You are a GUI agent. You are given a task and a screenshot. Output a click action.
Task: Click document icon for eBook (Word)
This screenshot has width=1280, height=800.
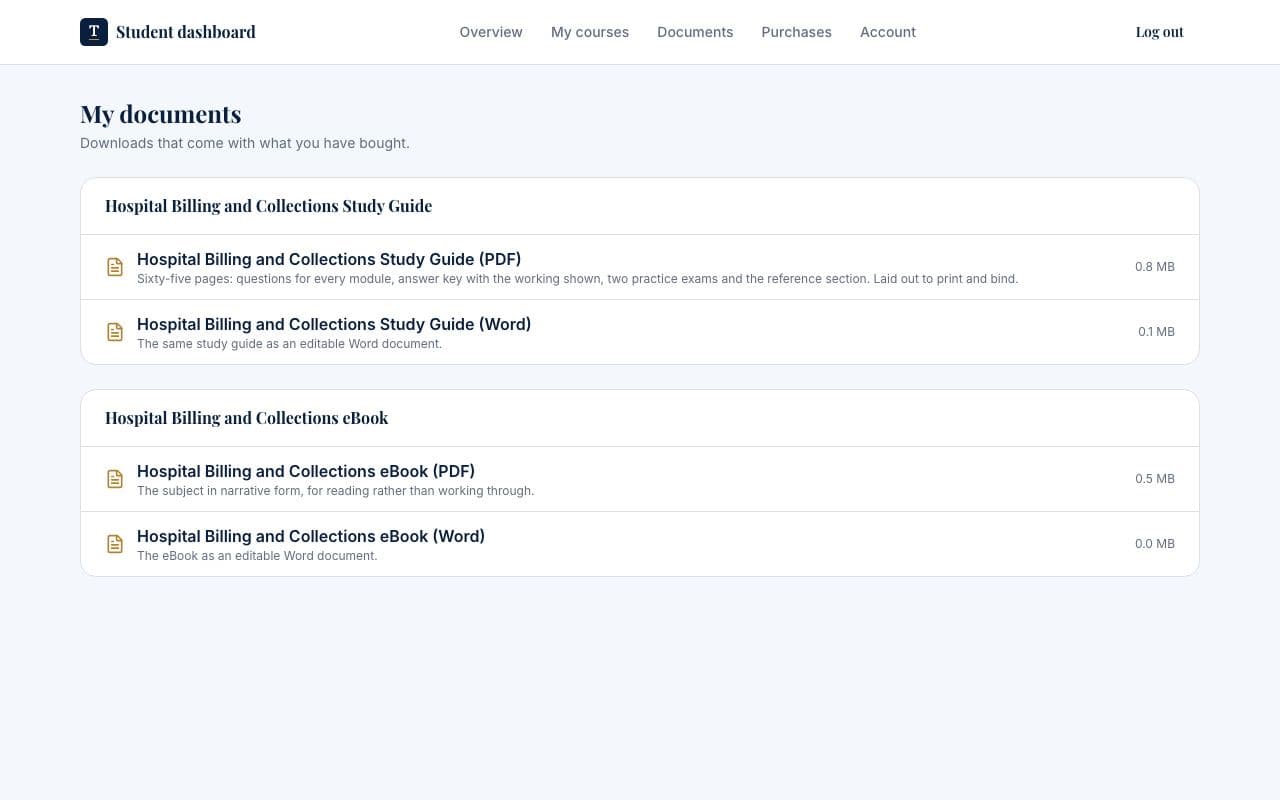(115, 544)
